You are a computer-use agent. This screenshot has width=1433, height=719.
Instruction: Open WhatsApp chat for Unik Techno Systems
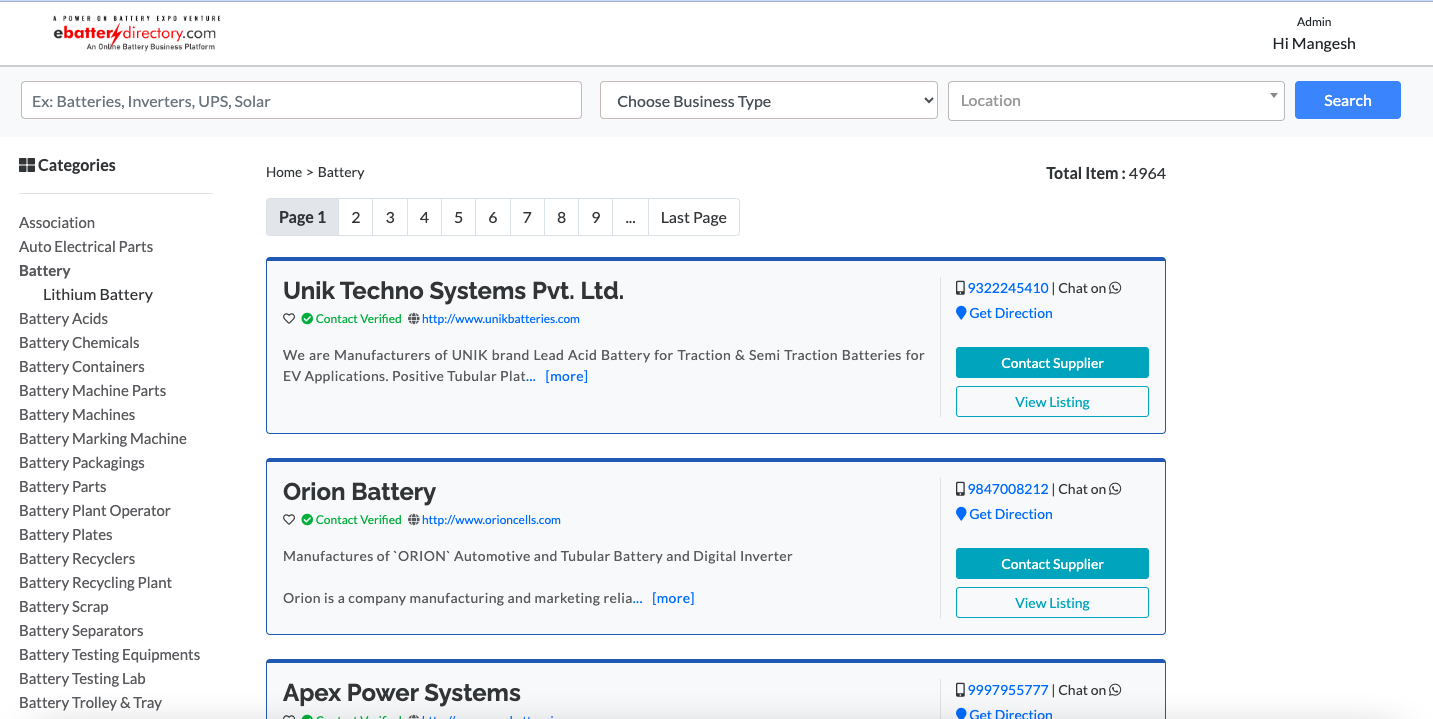(1115, 288)
